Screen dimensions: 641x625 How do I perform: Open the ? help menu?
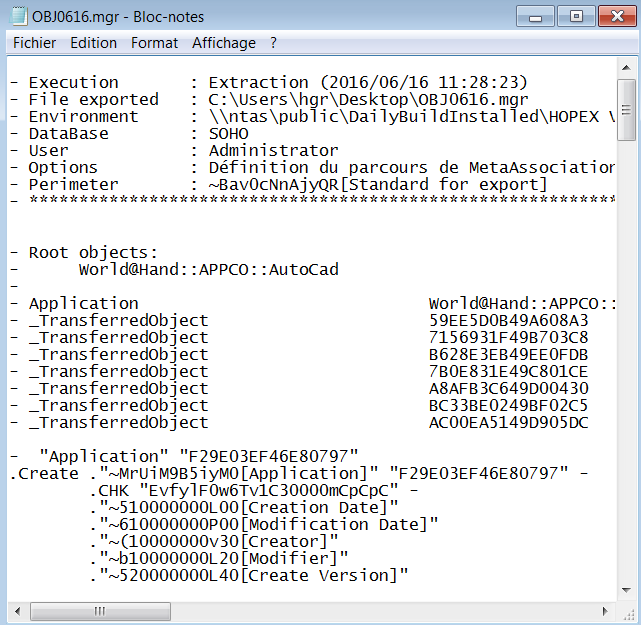coord(273,43)
